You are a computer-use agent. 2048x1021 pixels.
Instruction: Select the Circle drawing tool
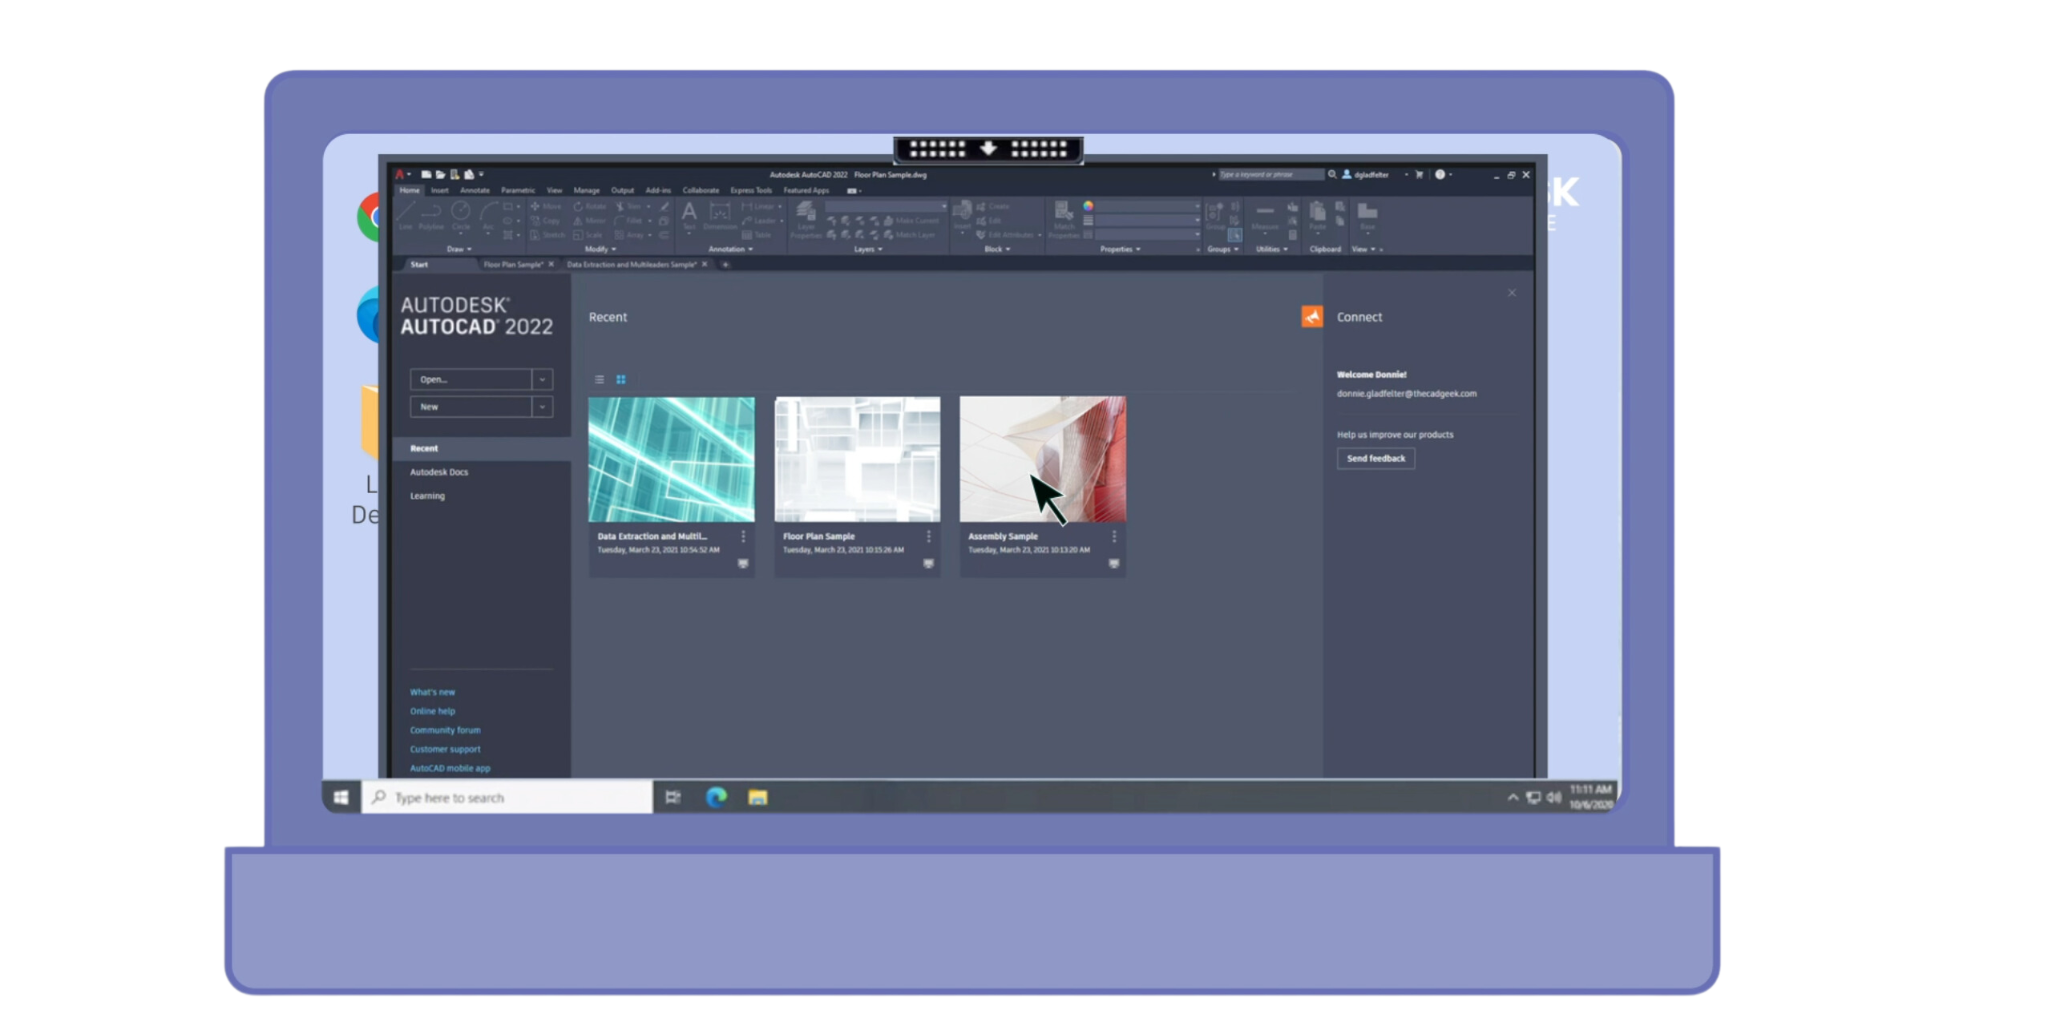point(460,215)
